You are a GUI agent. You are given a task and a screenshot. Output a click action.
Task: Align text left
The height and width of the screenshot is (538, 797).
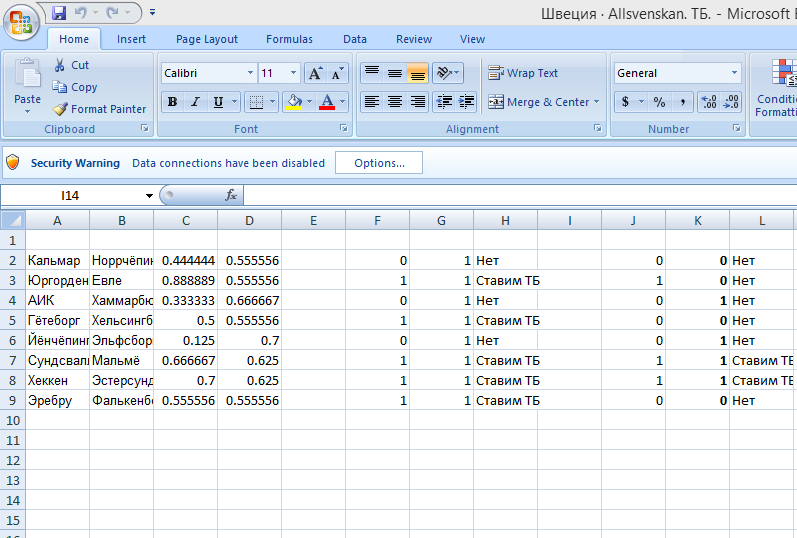pos(372,102)
